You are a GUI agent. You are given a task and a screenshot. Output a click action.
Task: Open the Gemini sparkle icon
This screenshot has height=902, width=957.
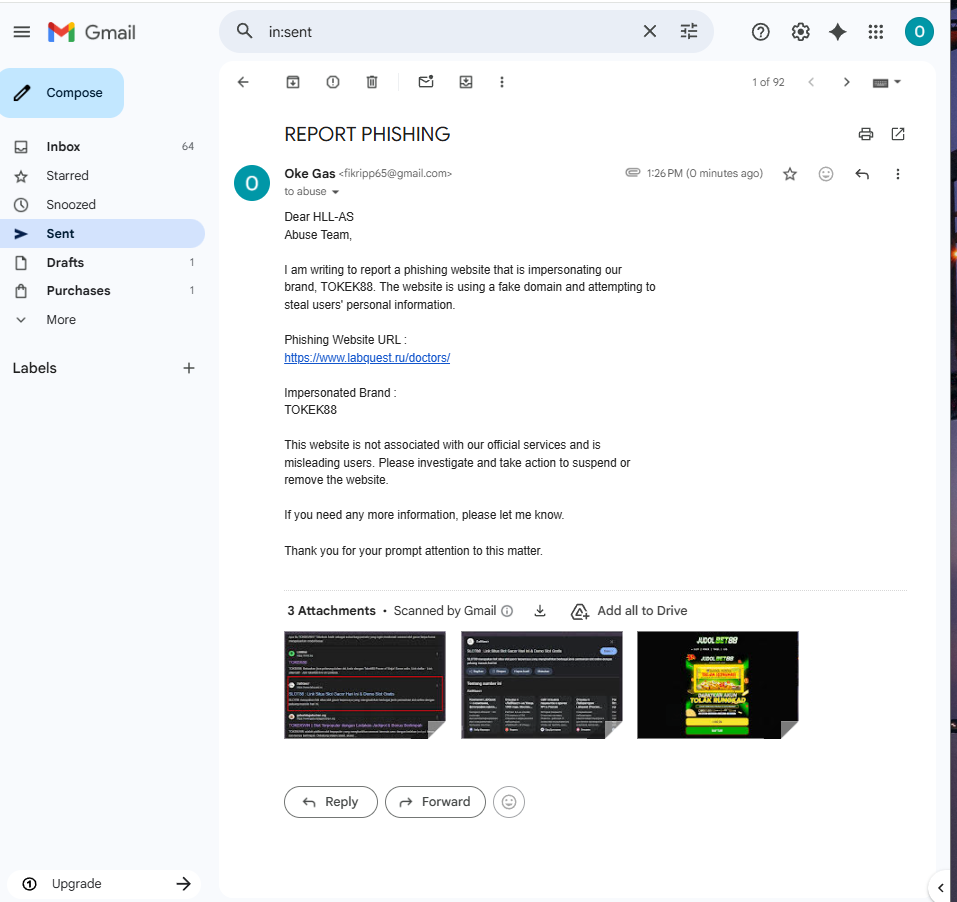(837, 32)
